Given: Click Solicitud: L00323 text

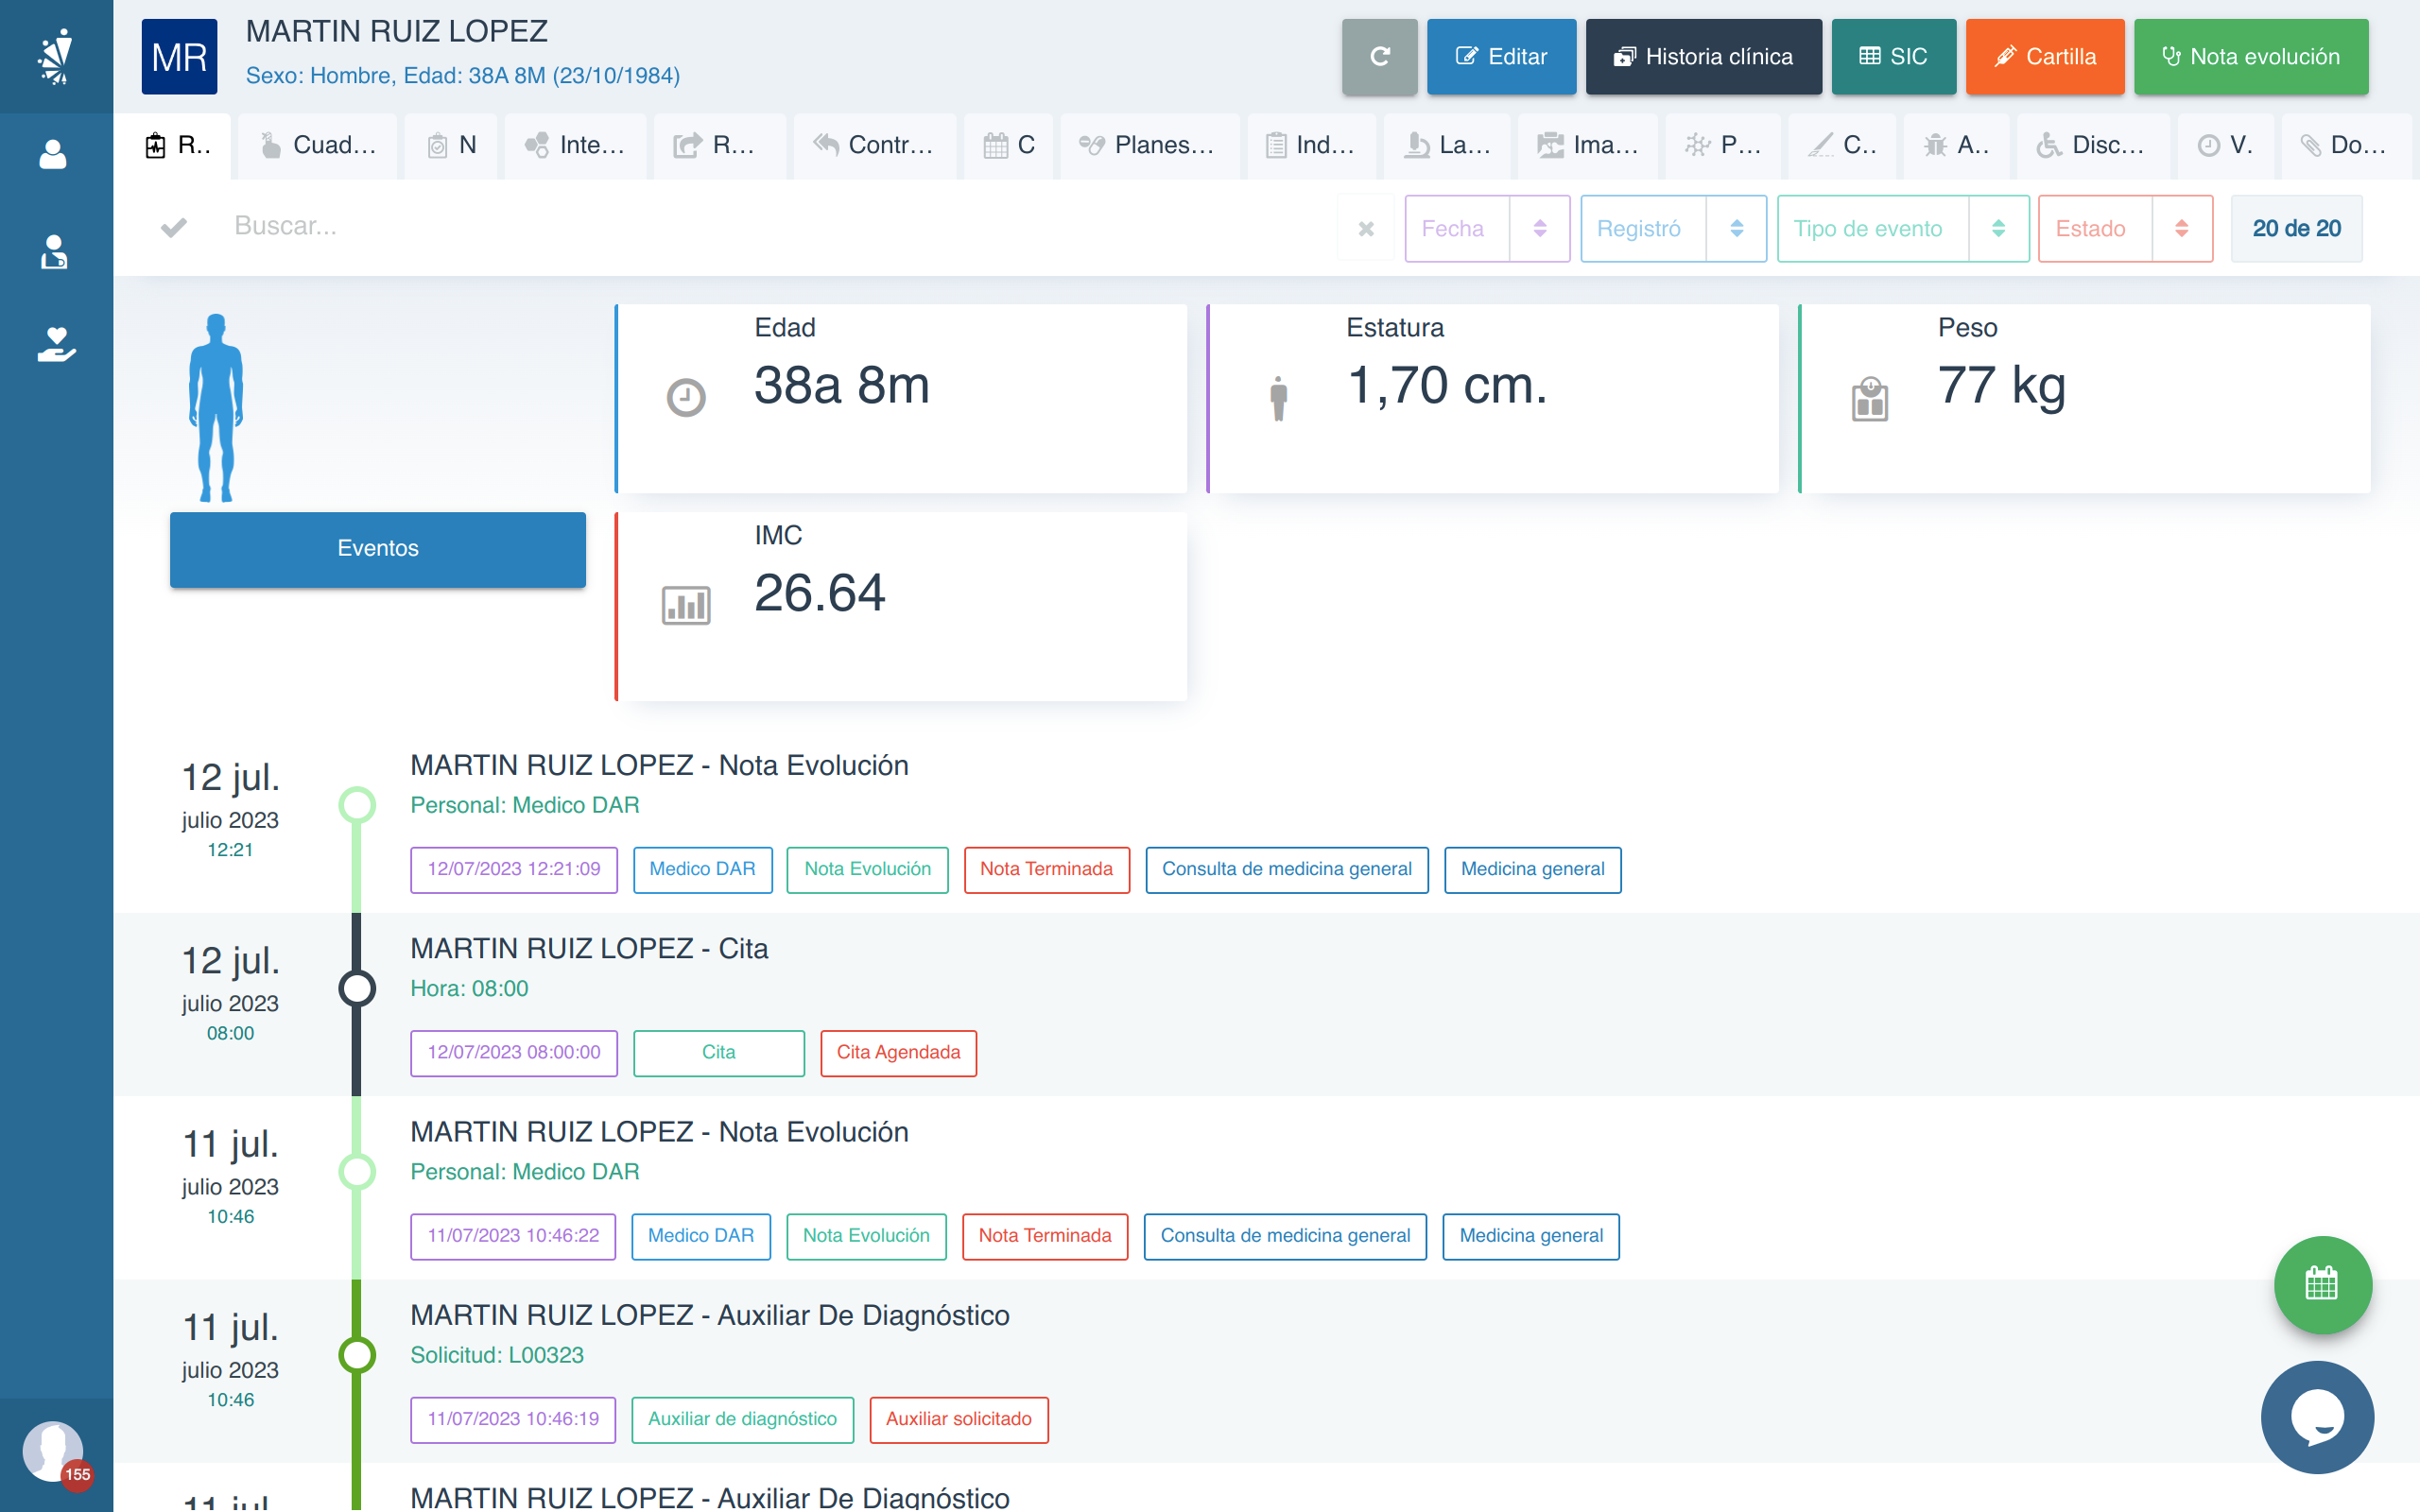Looking at the screenshot, I should 497,1356.
